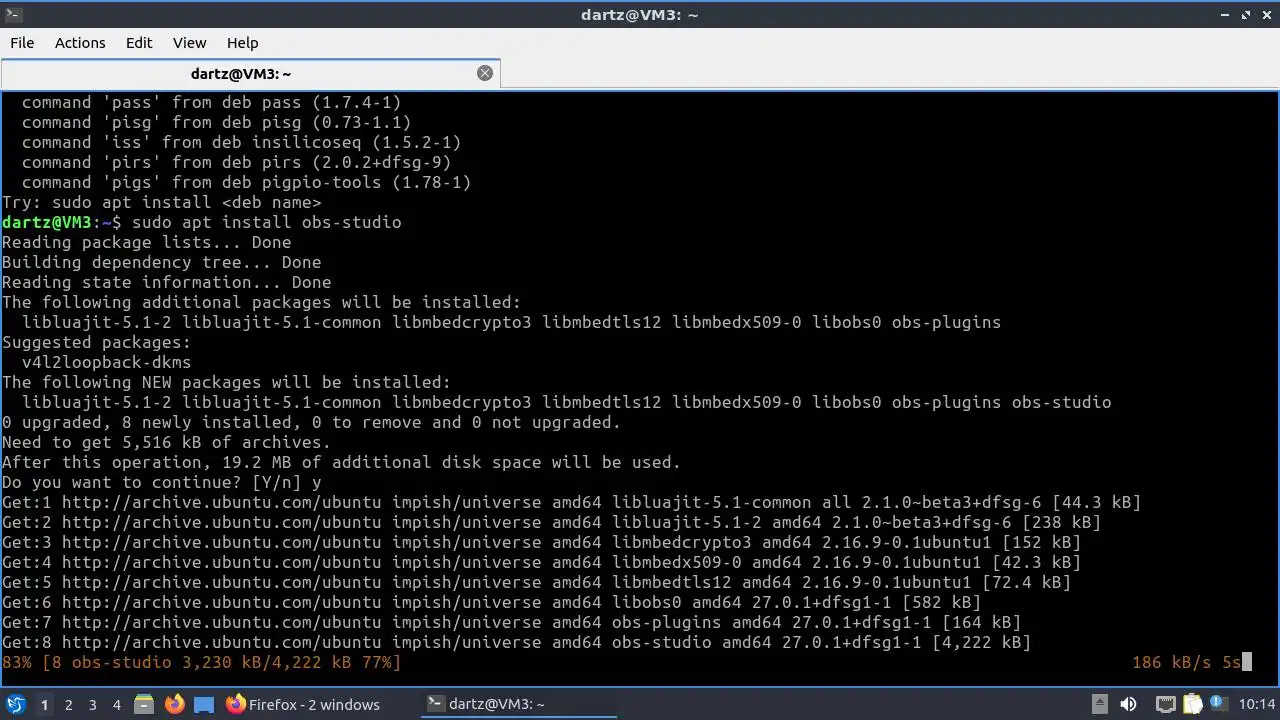Image resolution: width=1280 pixels, height=720 pixels.
Task: Click the removable media eject tray icon
Action: click(x=1099, y=704)
